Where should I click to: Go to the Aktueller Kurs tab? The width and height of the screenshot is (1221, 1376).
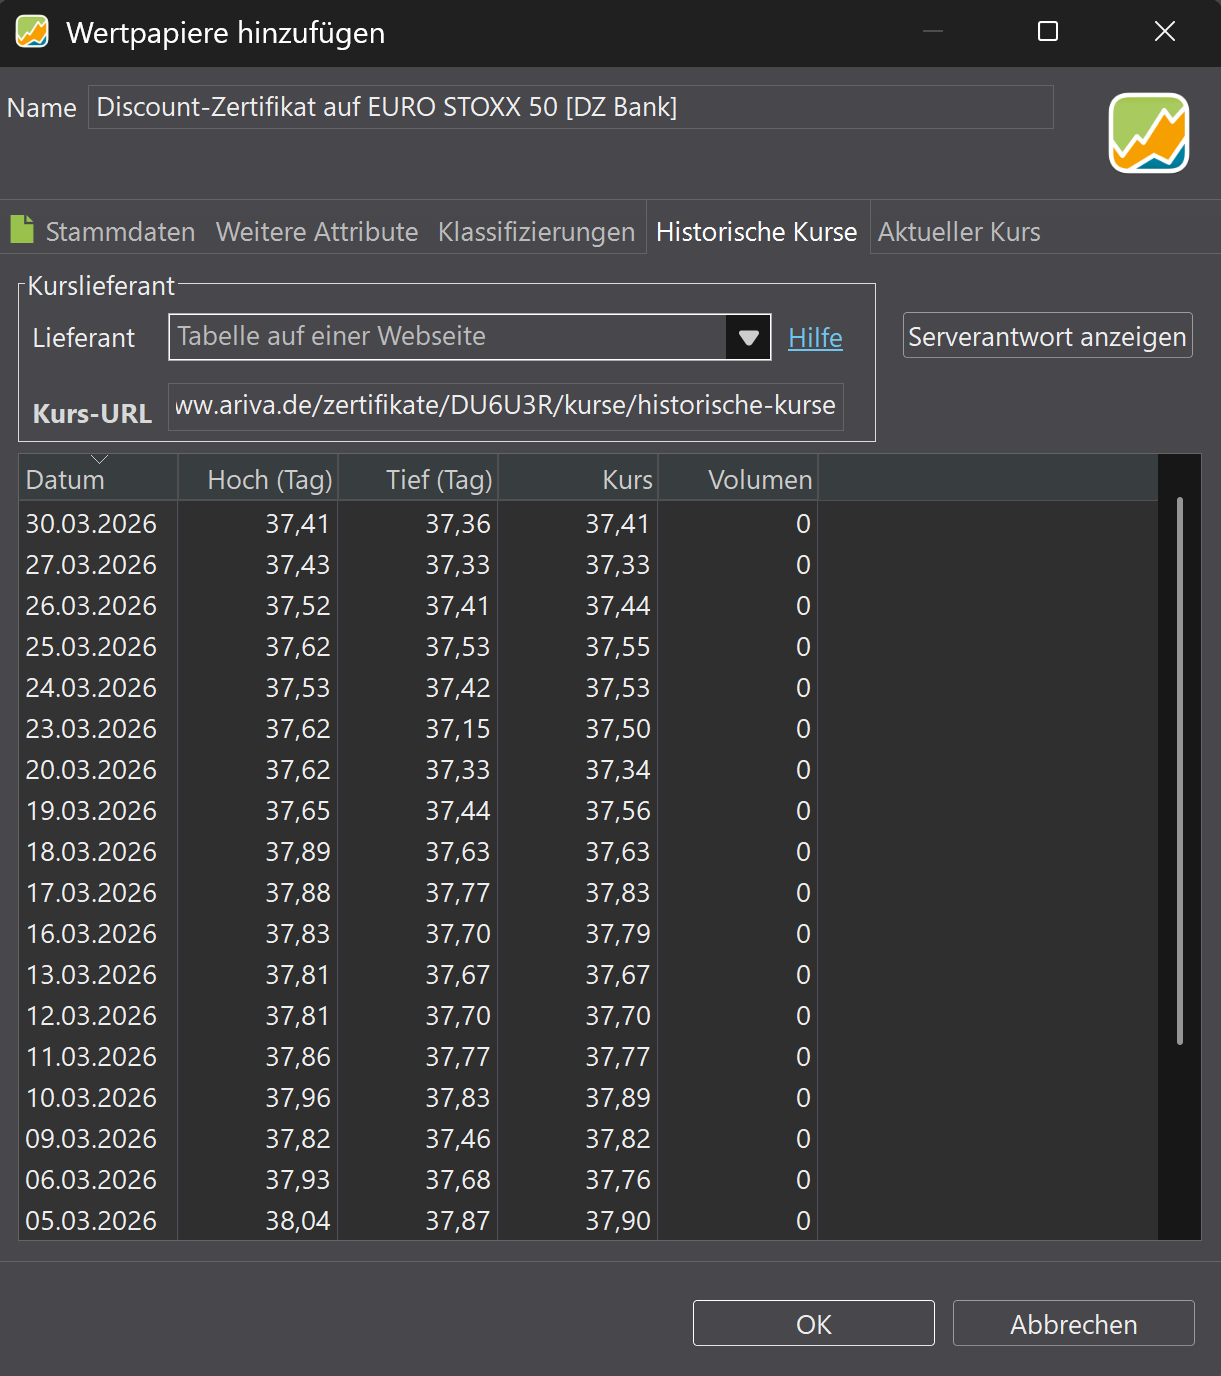coord(959,232)
